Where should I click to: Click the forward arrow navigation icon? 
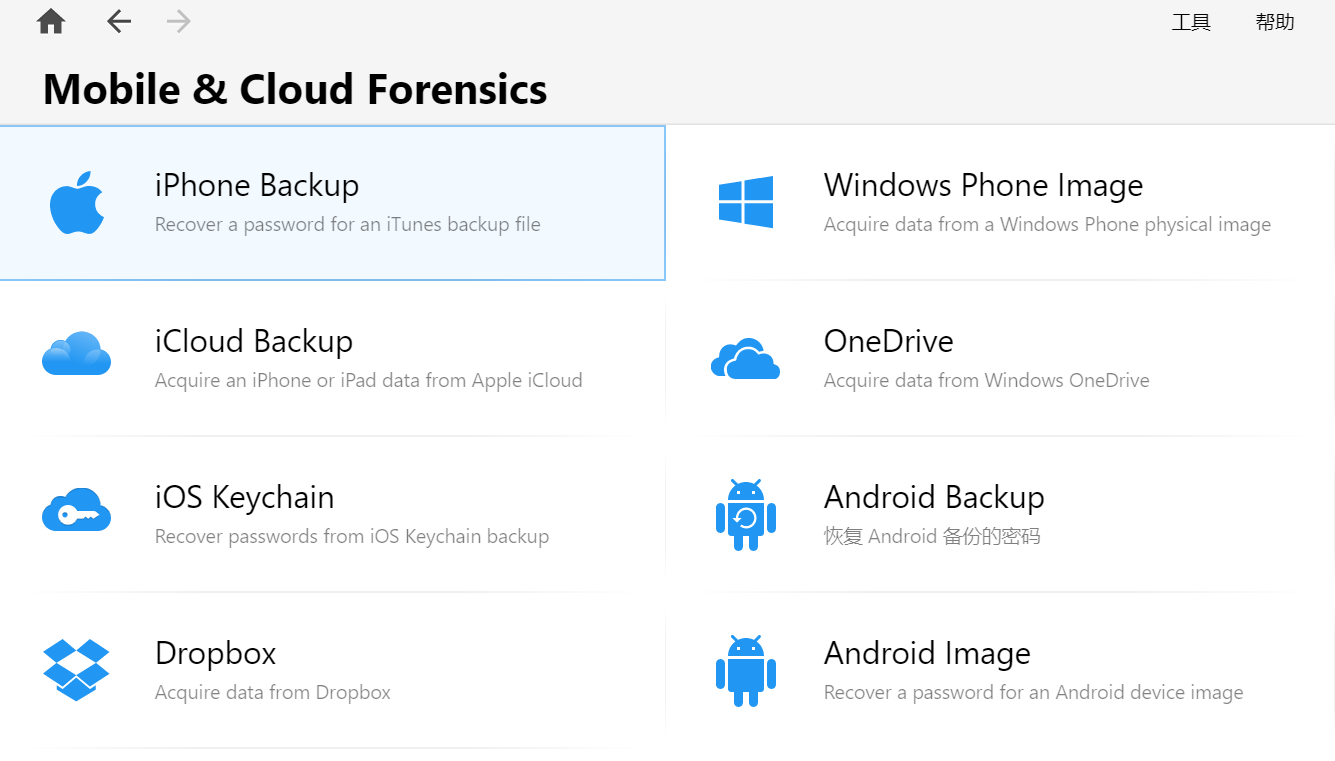[x=179, y=21]
